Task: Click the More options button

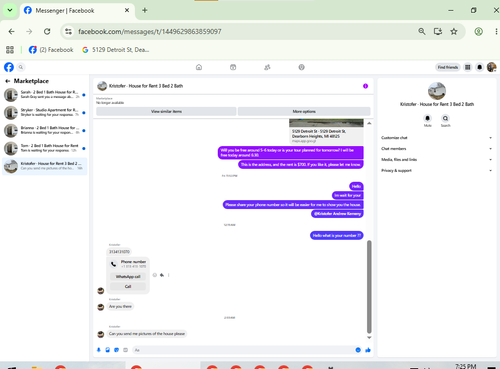Action: (304, 111)
